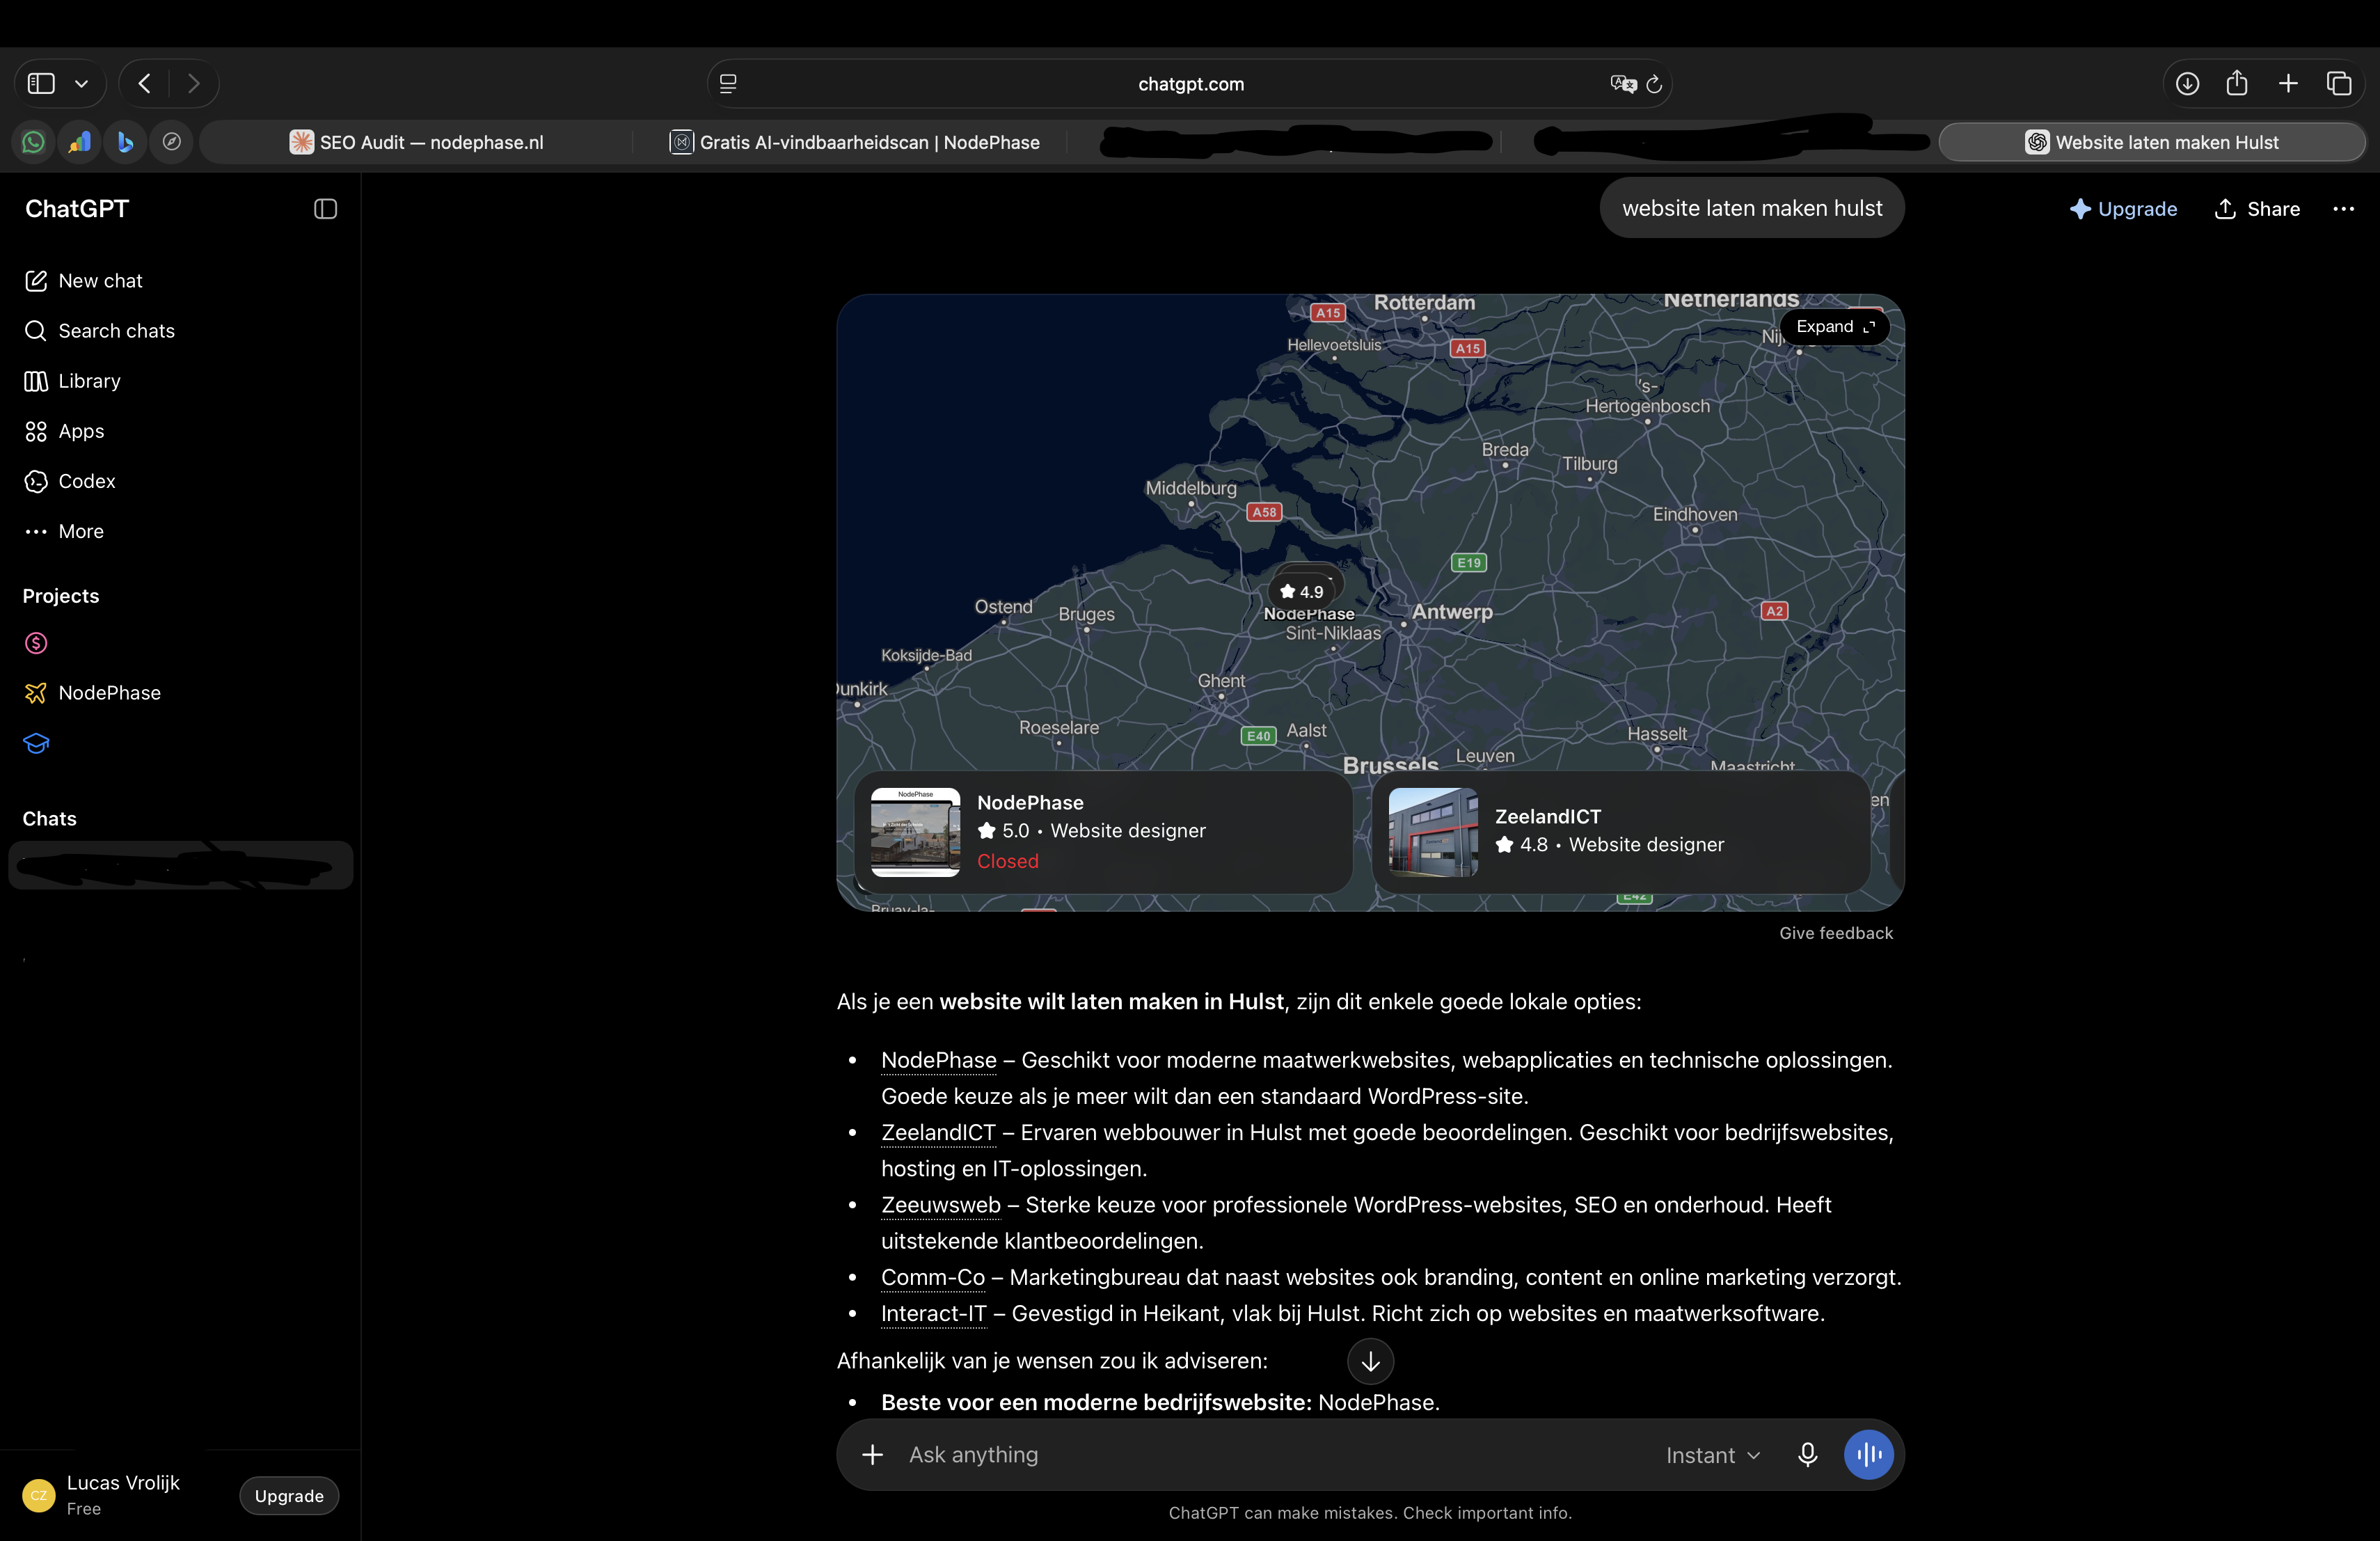Open the NodePhase business card
This screenshot has width=2380, height=1541.
pos(1103,832)
